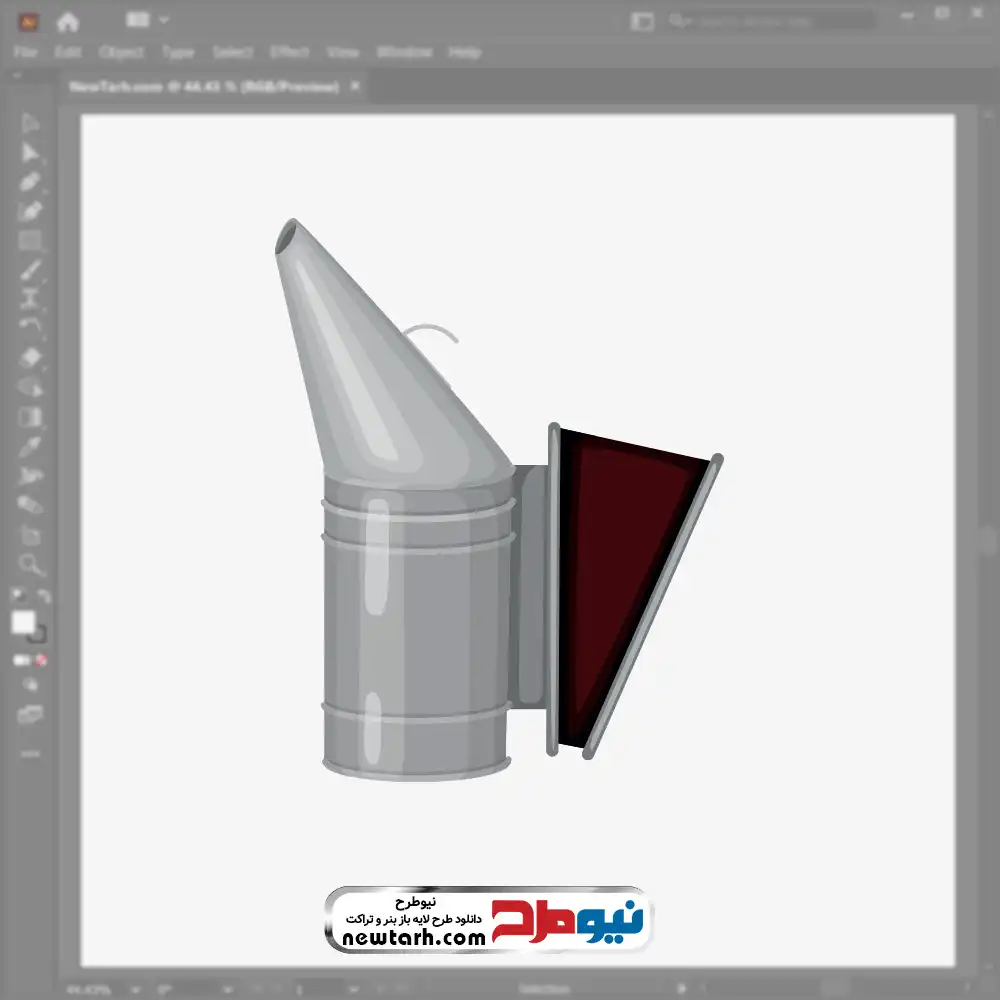Close the NewTarh.com document tab
Viewport: 1000px width, 1000px height.
[x=354, y=87]
